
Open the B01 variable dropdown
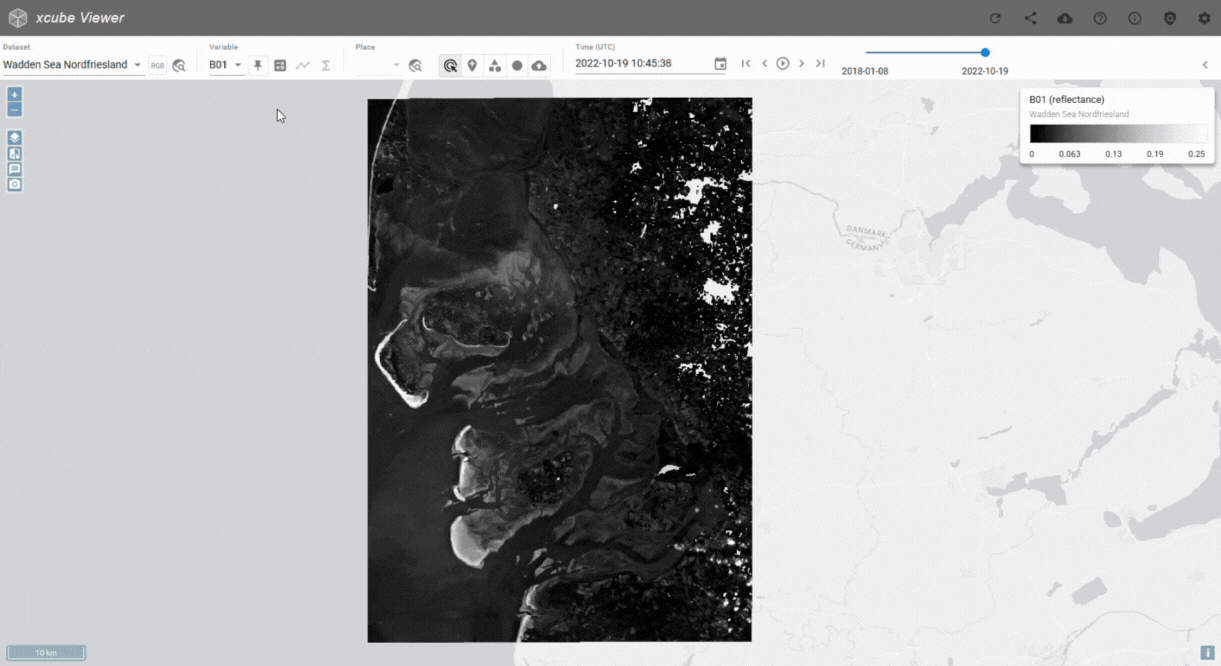click(x=226, y=65)
